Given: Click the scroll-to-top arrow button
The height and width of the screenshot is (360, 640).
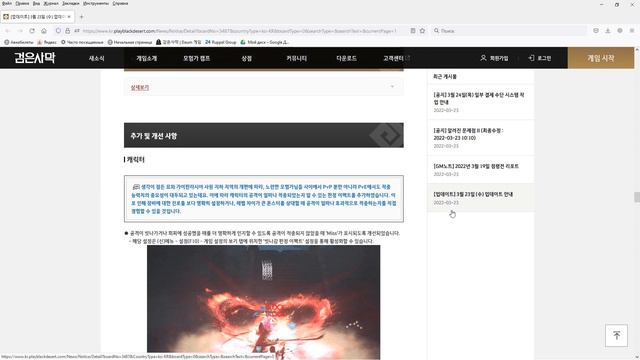Looking at the screenshot, I should [616, 335].
